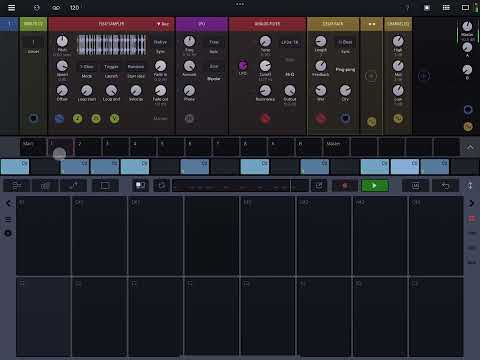
Task: Collapse the panel with the up chevron
Action: click(470, 147)
